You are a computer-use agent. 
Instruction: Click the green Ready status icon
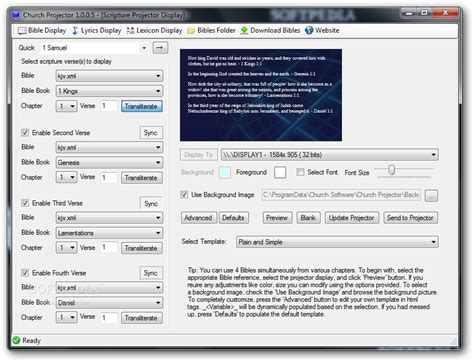16,340
